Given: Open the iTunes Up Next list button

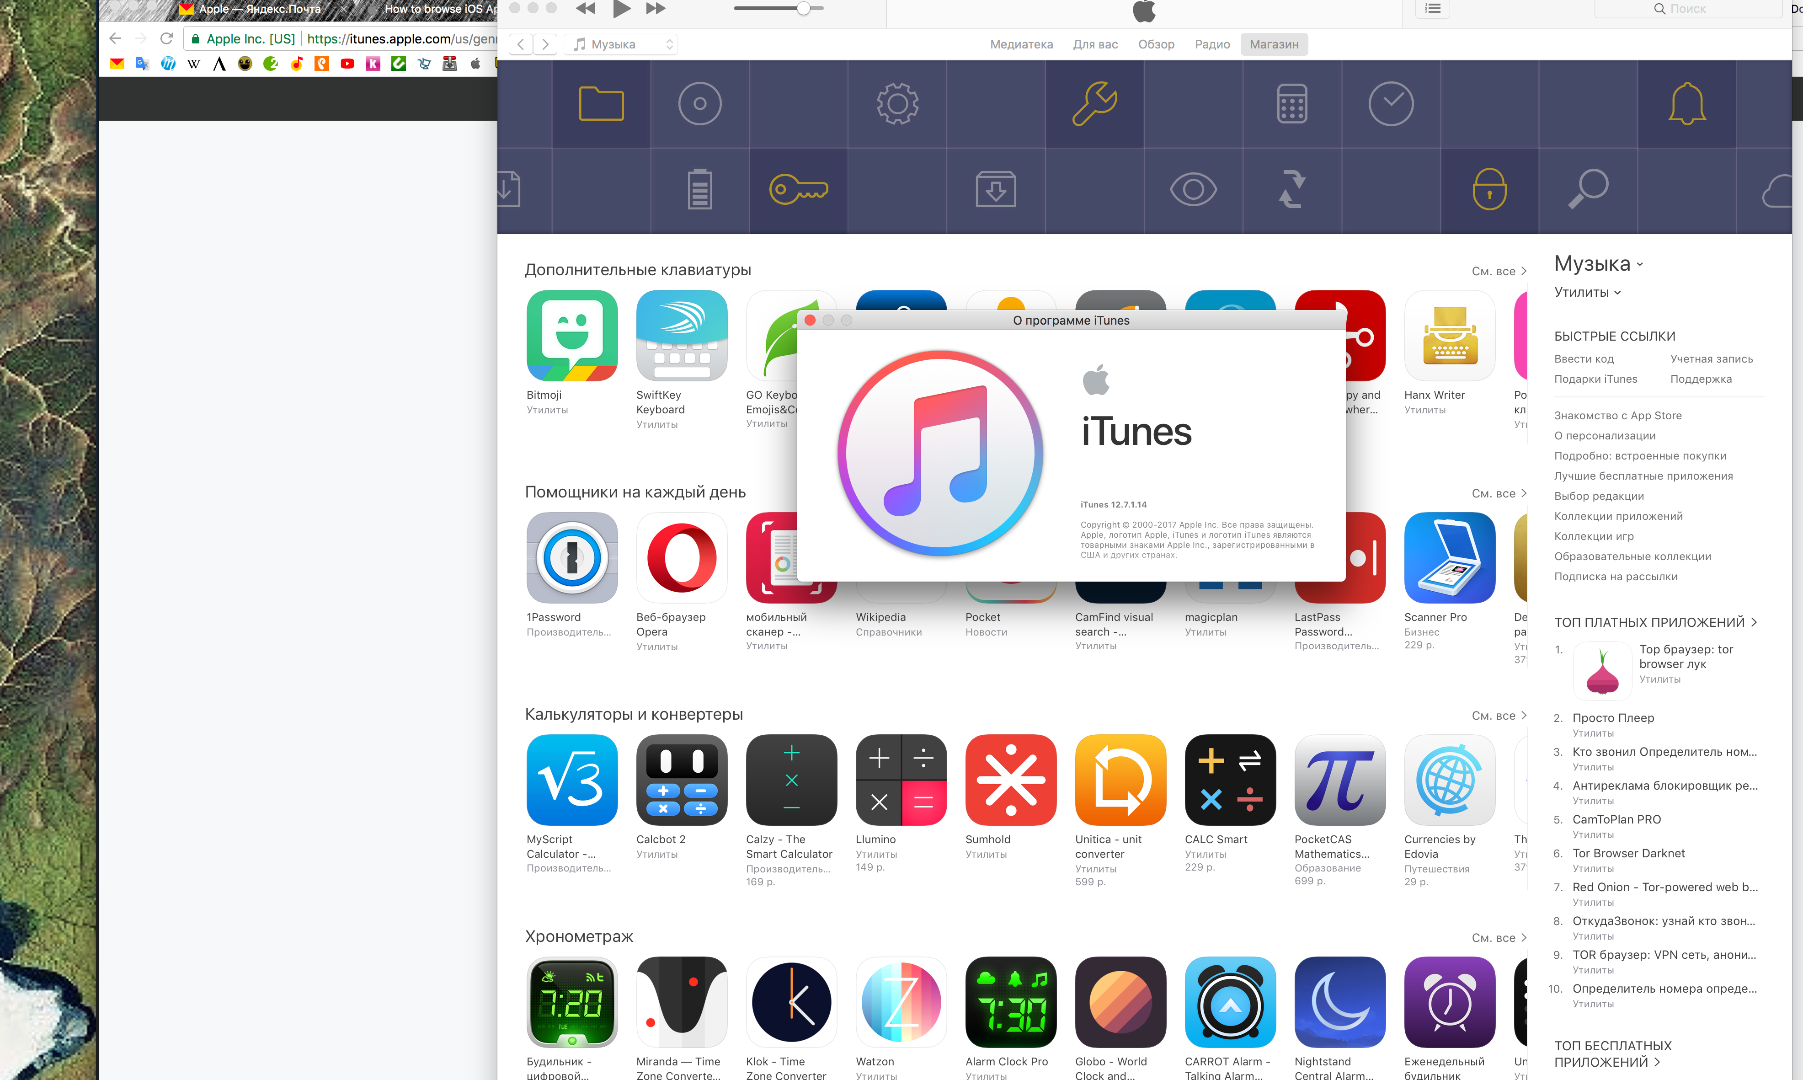Looking at the screenshot, I should point(1433,9).
